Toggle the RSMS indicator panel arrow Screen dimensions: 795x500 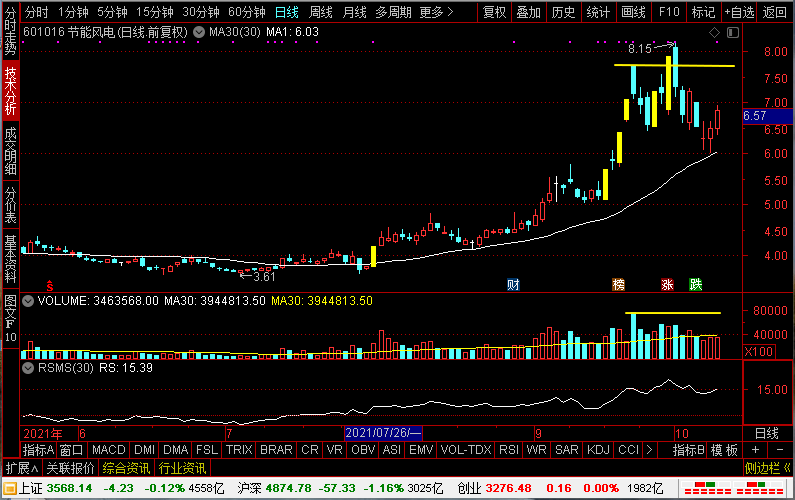point(27,367)
